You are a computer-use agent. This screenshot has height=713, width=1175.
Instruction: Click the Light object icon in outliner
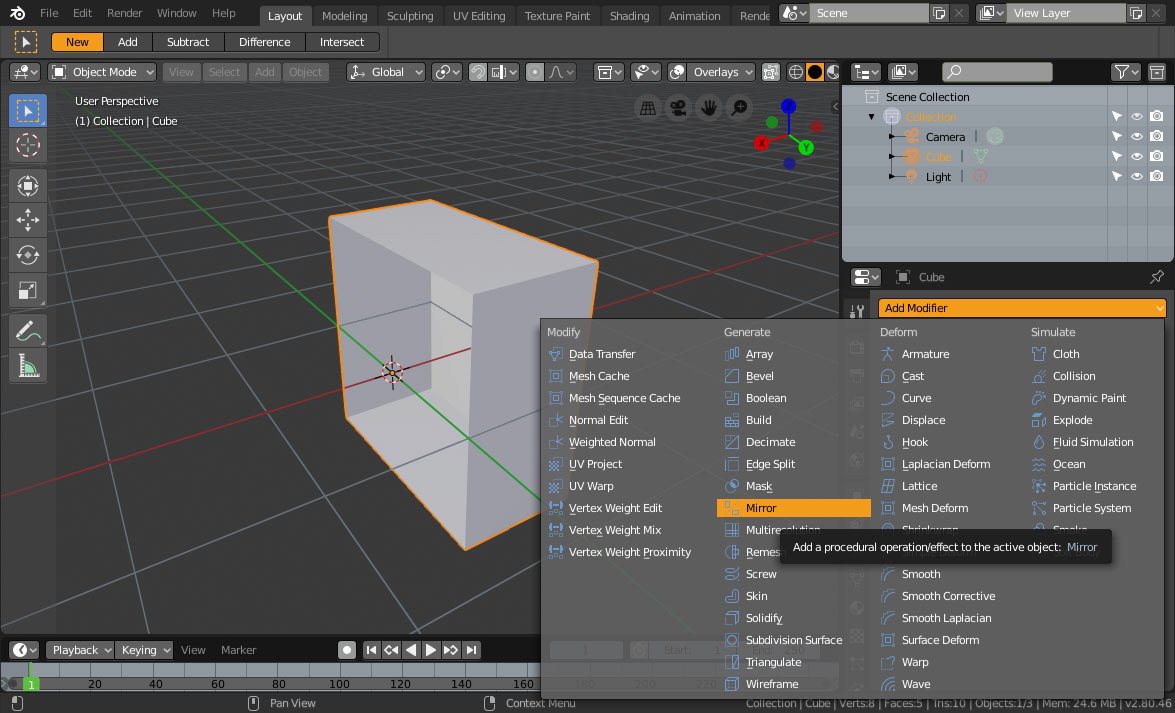click(912, 176)
